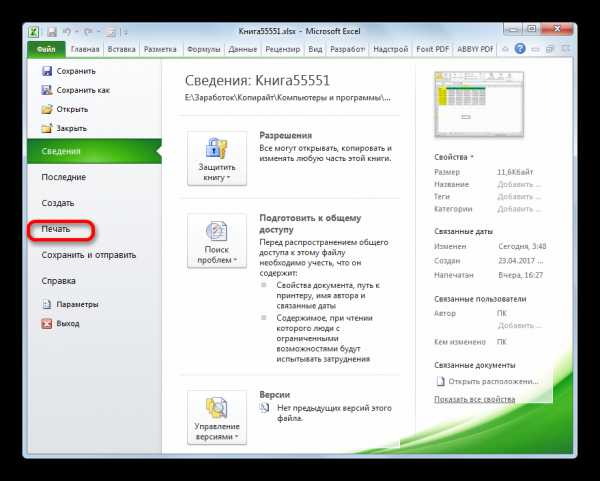Expand the Свойства dropdown arrow
600x481 pixels.
pos(472,157)
